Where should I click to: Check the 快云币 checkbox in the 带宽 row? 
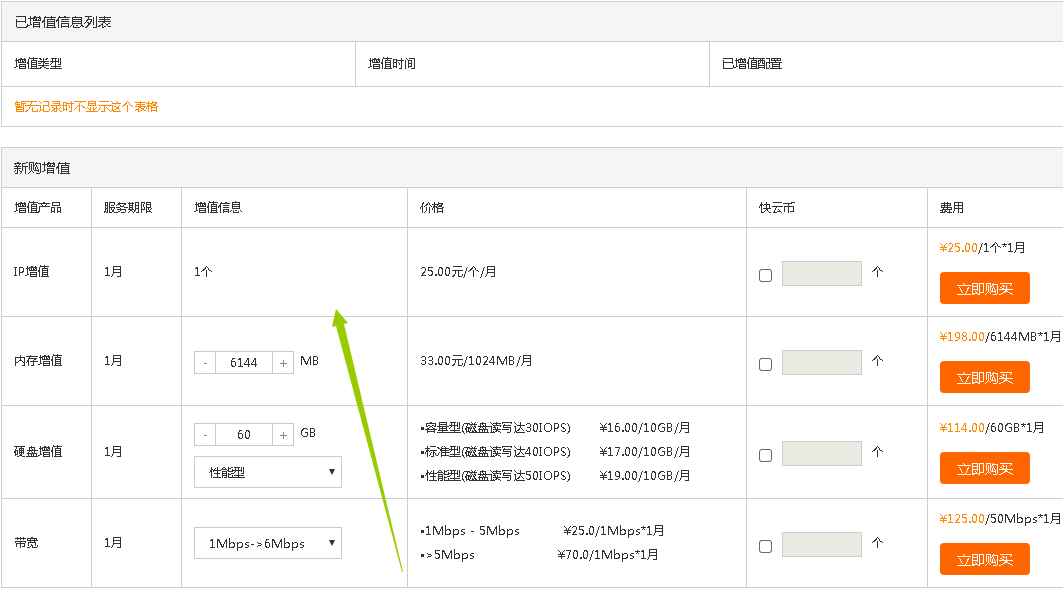pos(765,544)
